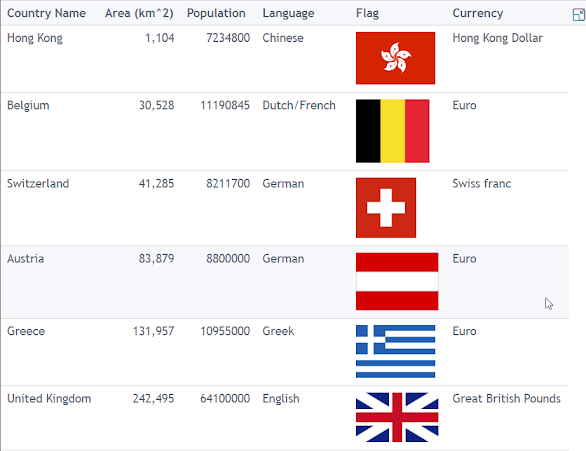Image resolution: width=586 pixels, height=451 pixels.
Task: Select the Belgium flag thumbnail
Action: 392,131
